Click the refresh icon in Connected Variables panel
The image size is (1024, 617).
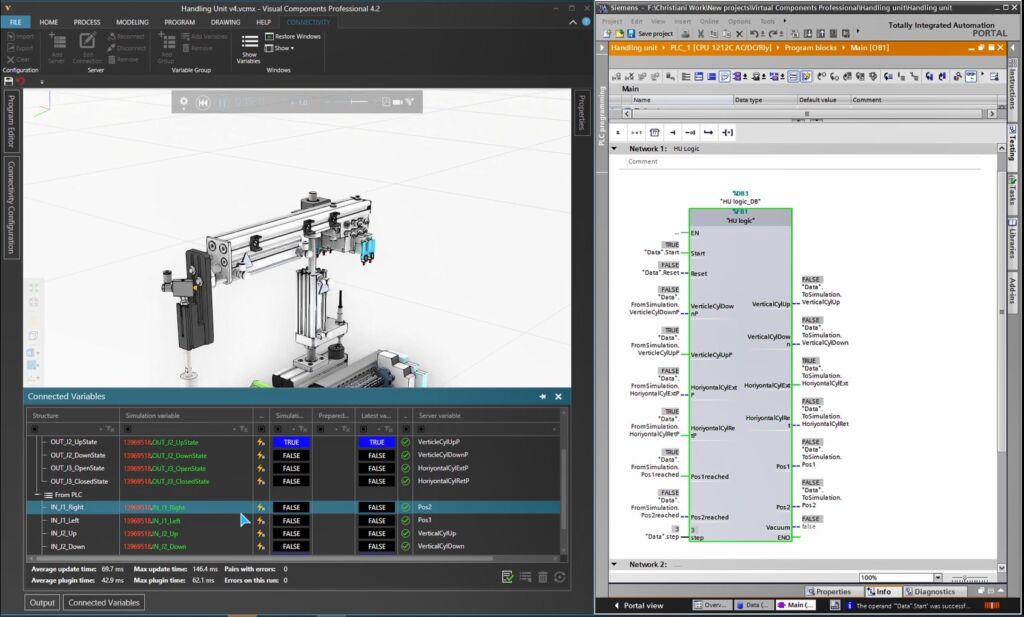(560, 577)
